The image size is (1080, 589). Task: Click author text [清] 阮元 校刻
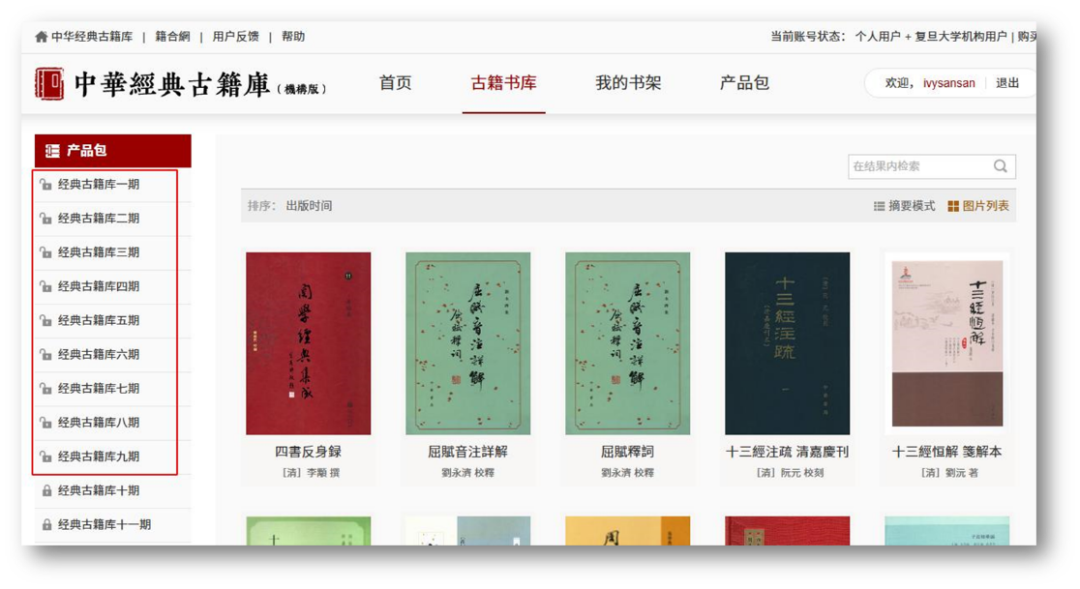790,473
